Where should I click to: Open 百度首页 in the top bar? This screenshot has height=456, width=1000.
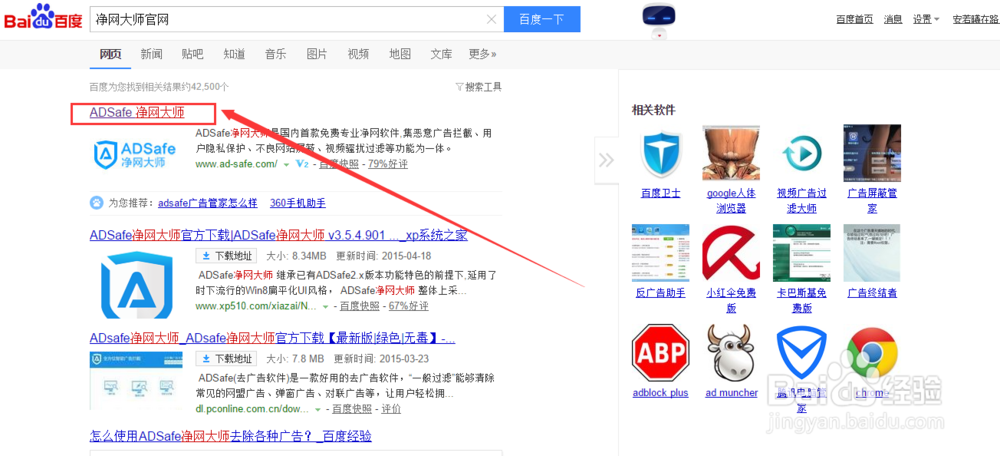(x=855, y=19)
